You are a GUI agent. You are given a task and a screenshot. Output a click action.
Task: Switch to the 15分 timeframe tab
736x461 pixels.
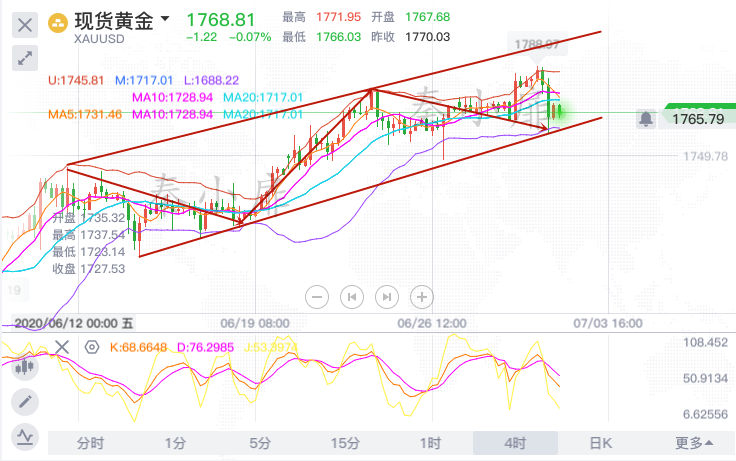(345, 443)
